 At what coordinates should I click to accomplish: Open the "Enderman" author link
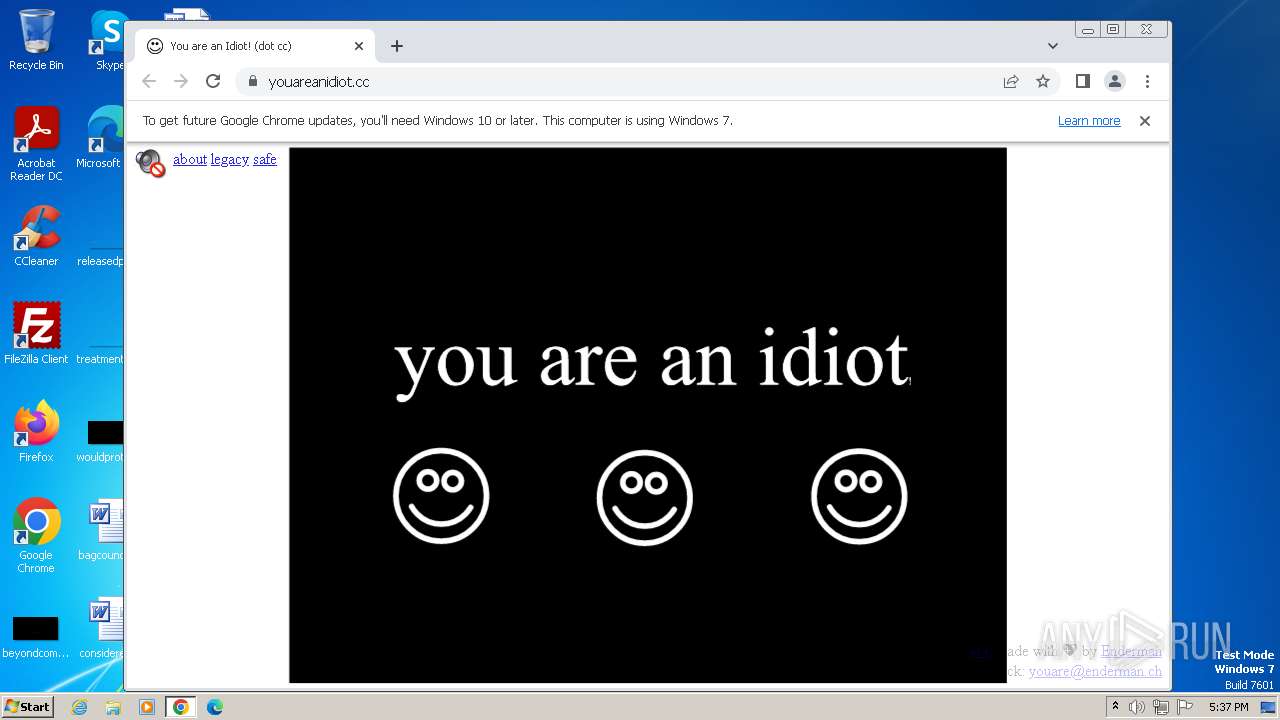coord(1132,651)
